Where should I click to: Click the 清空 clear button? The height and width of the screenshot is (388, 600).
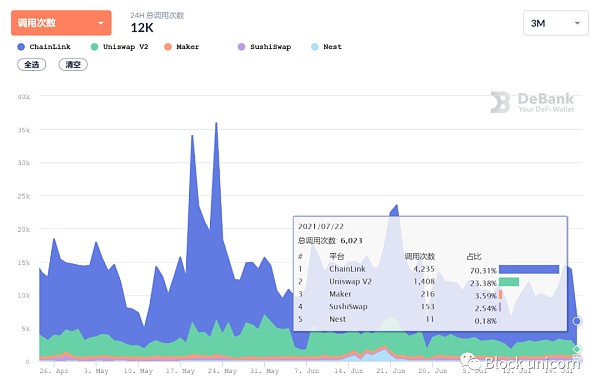coord(73,65)
